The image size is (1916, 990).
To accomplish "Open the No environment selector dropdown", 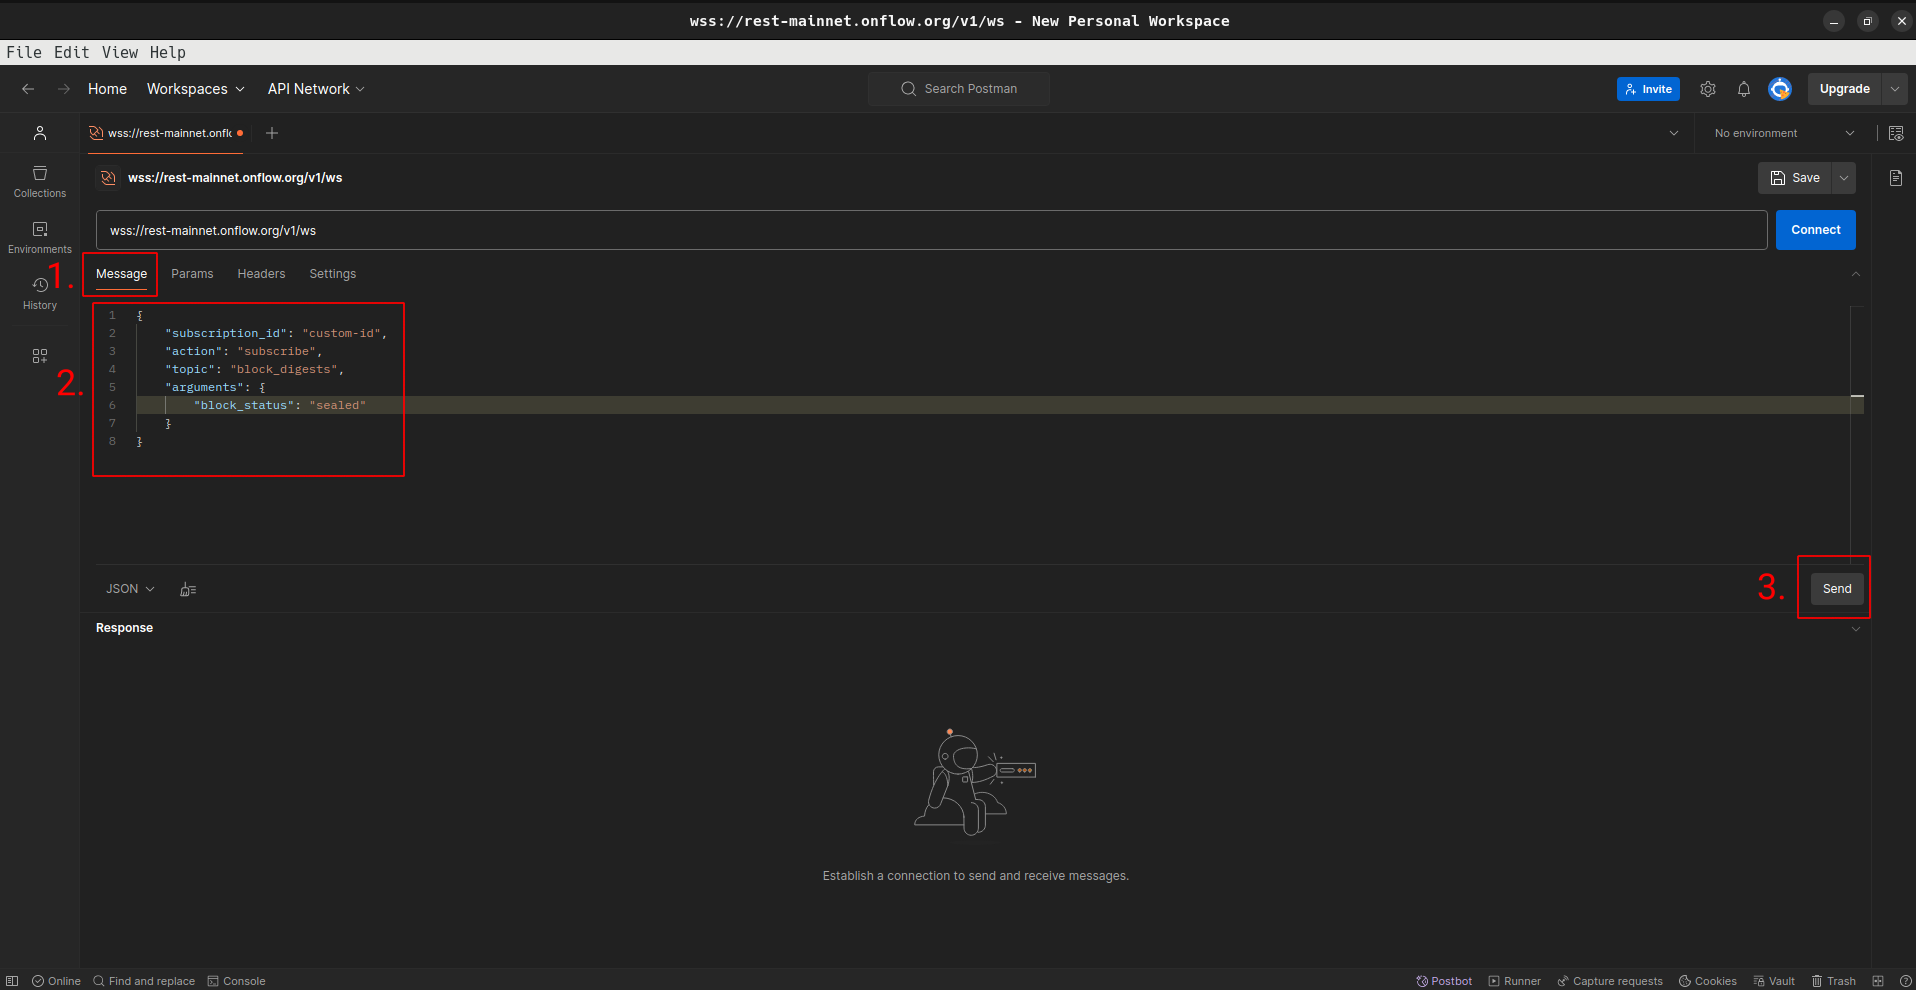I will click(1783, 133).
